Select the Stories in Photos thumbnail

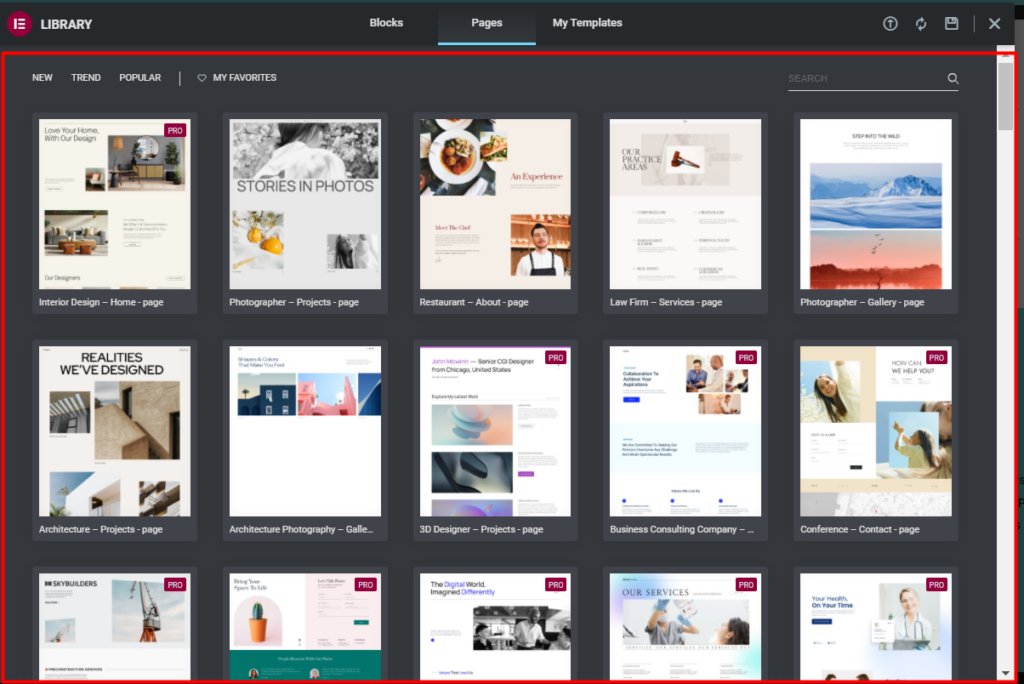coord(305,204)
